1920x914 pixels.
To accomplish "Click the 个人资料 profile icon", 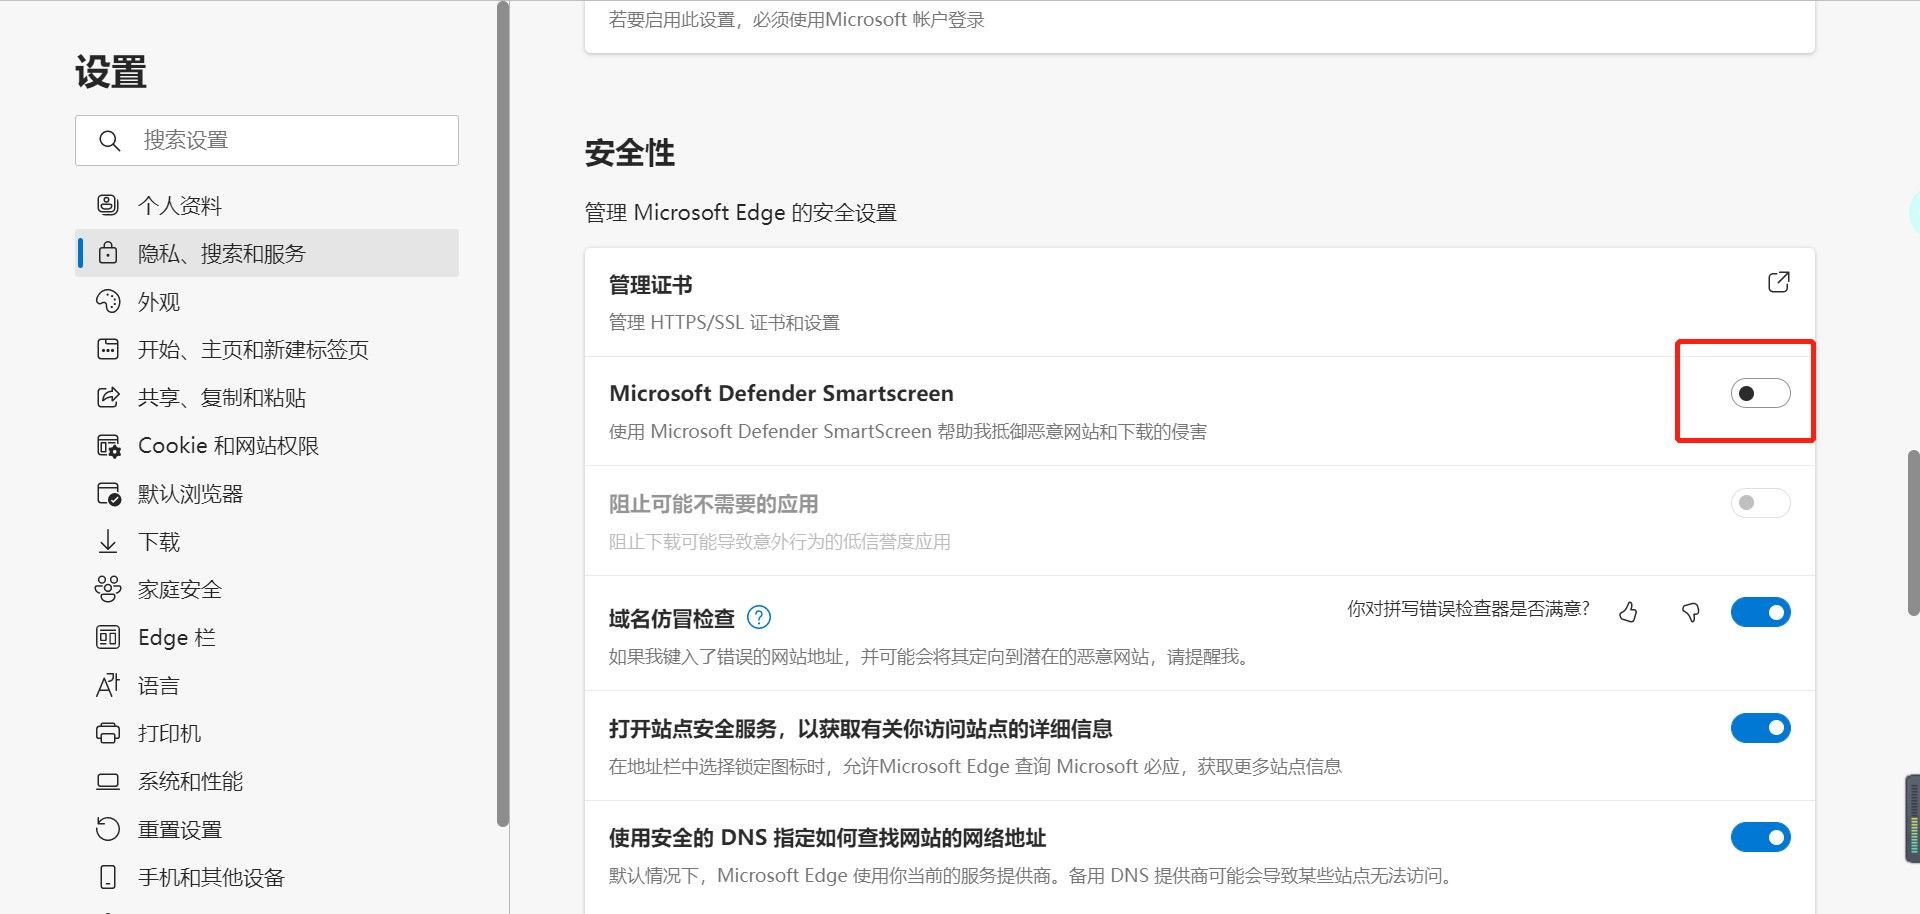I will click(108, 205).
